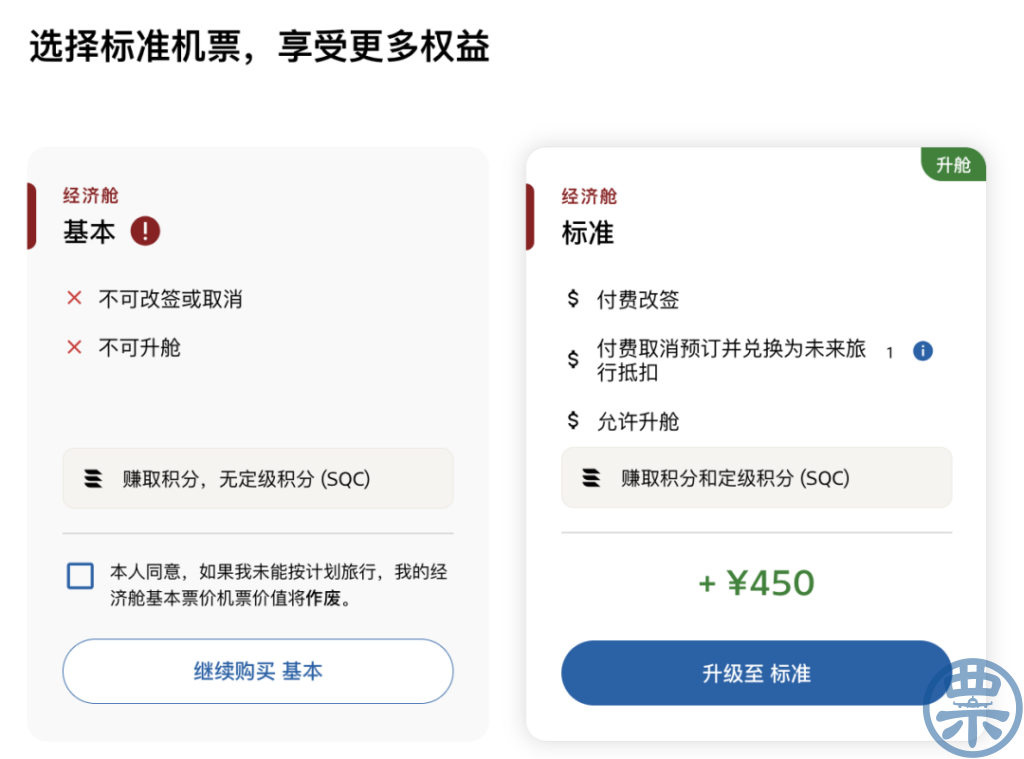This screenshot has height=759, width=1024.
Task: Click the red X icon next to 不可升舱
Action: point(74,347)
